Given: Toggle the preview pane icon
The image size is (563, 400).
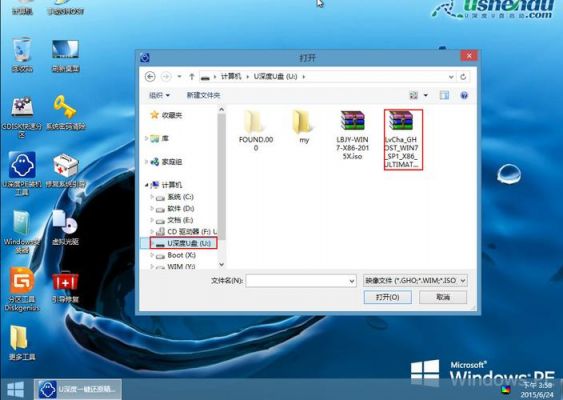Looking at the screenshot, I should tap(444, 95).
